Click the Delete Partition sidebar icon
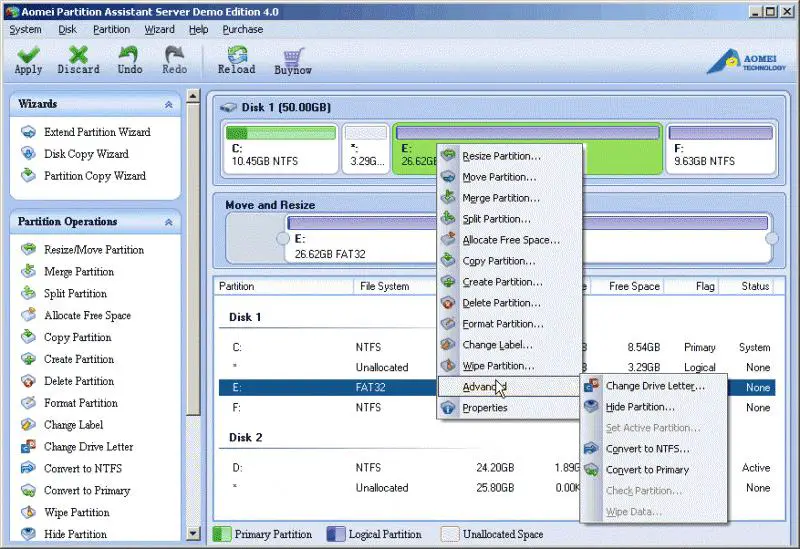The height and width of the screenshot is (549, 800). click(29, 381)
